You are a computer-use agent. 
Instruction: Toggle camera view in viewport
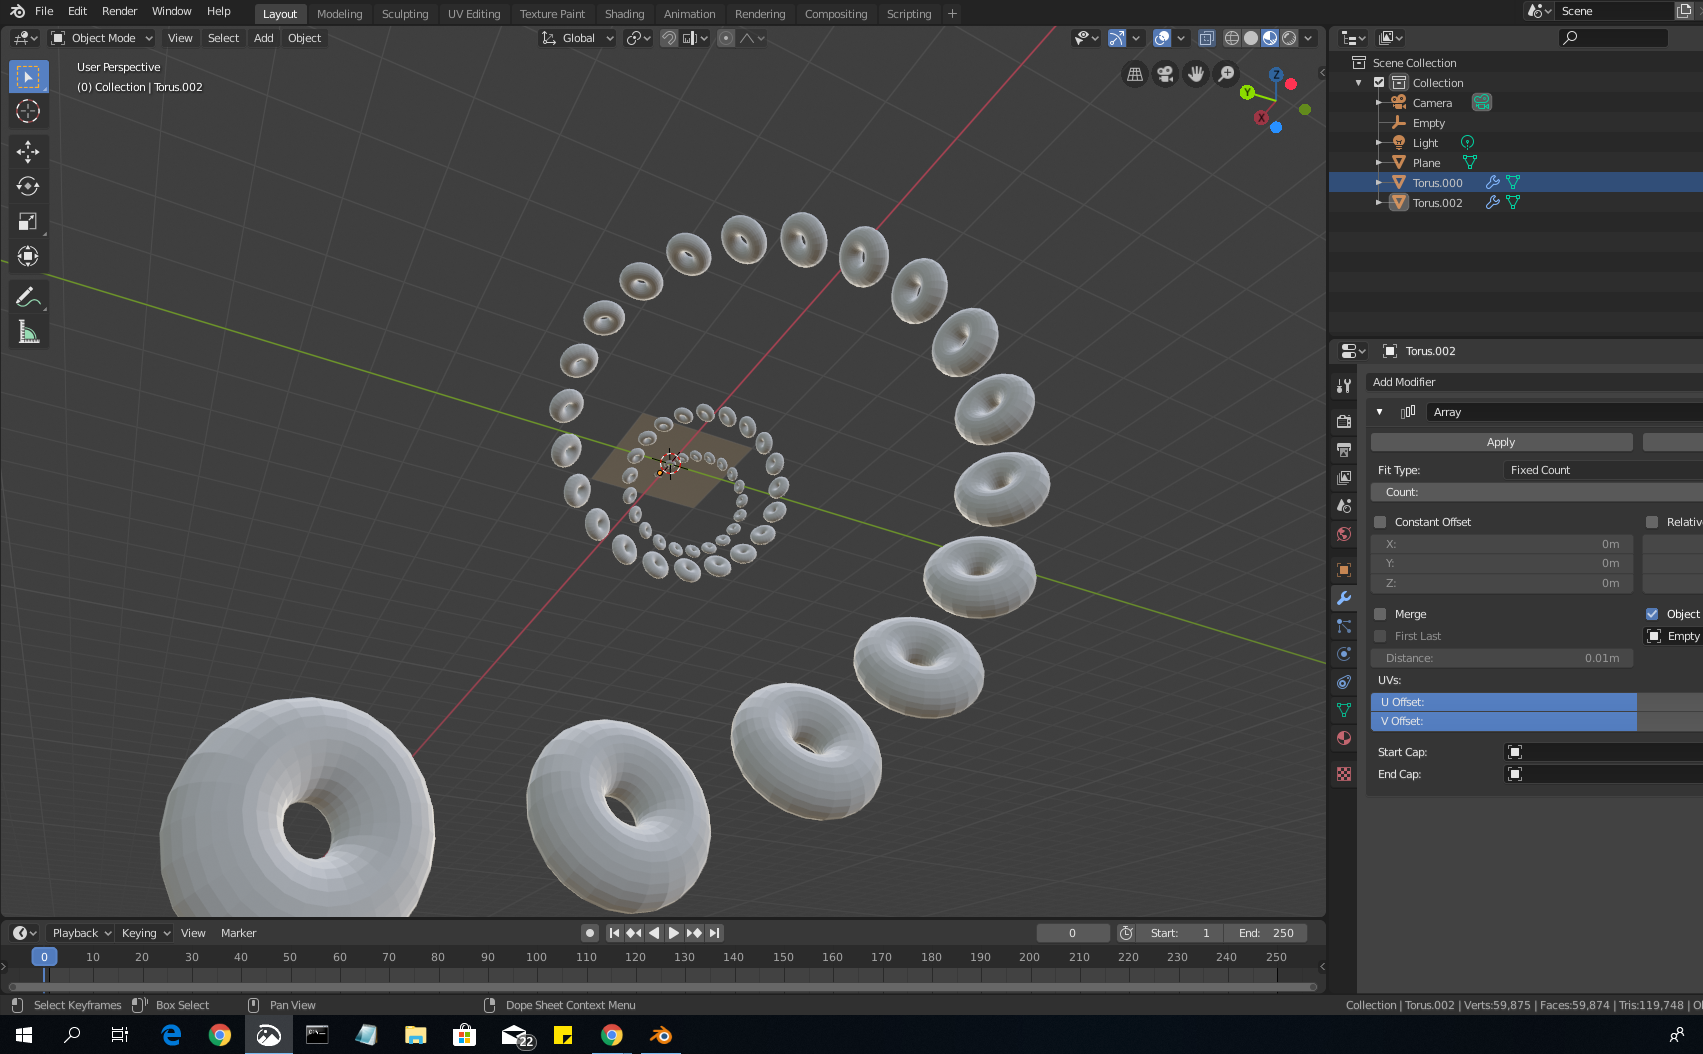[x=1165, y=74]
